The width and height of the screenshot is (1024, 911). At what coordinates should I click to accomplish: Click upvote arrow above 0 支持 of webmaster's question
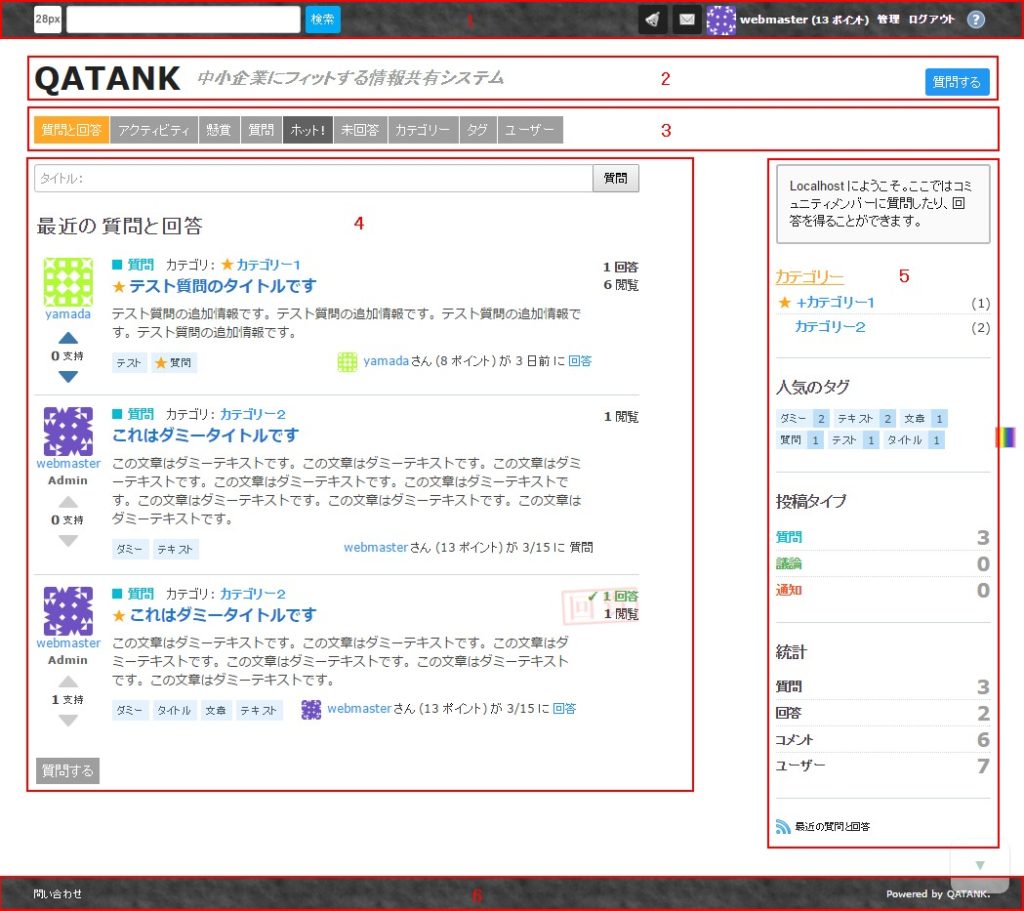point(68,502)
